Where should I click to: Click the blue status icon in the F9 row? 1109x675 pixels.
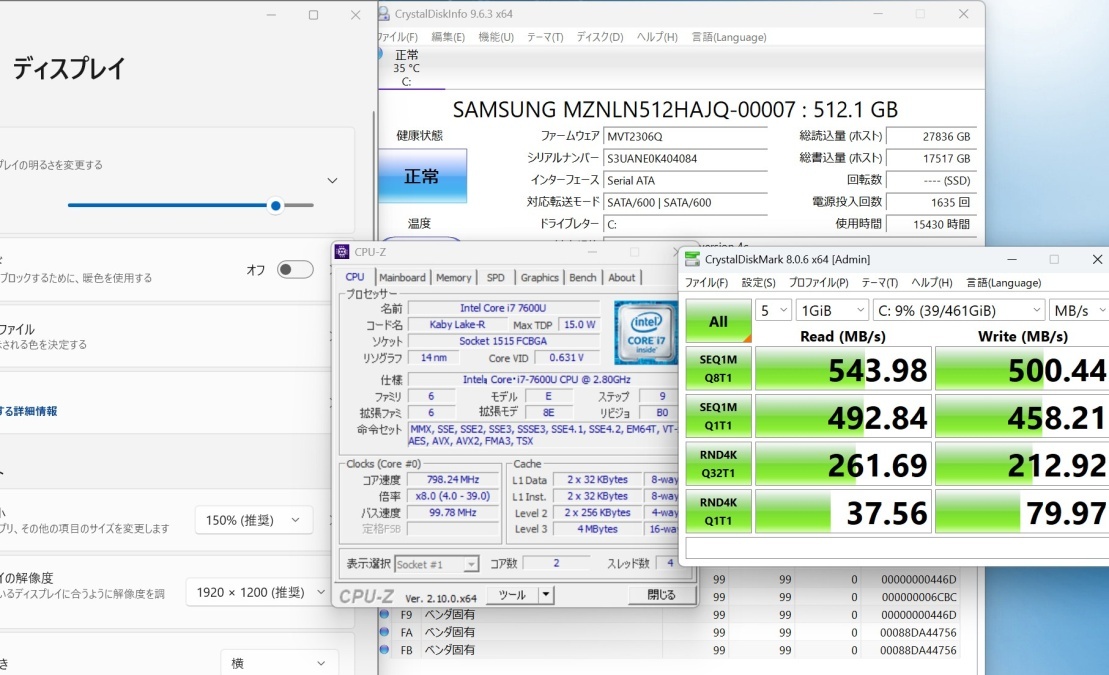pyautogui.click(x=384, y=614)
